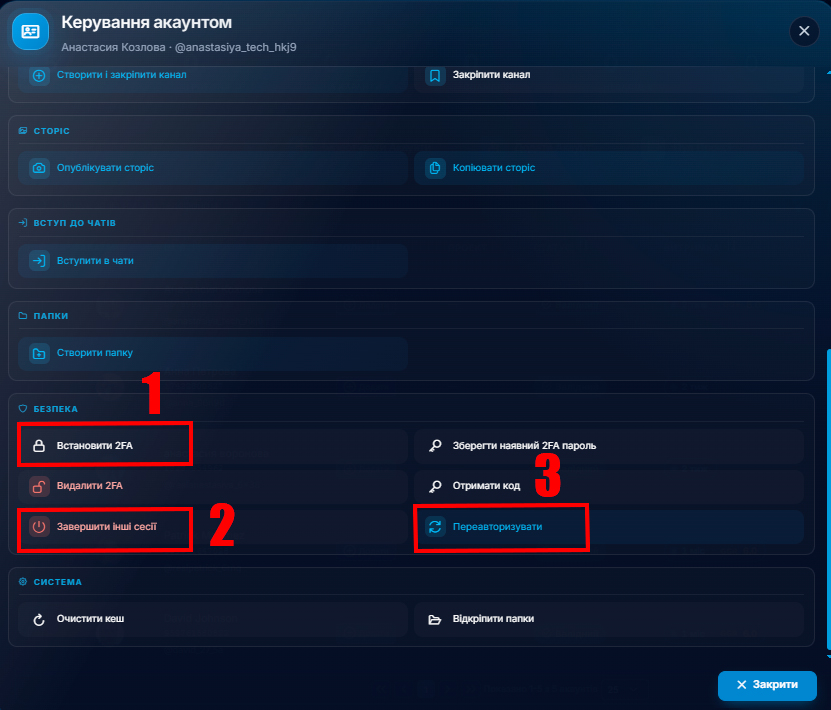Click the open-folder icon for Відкріпити папки

pyautogui.click(x=435, y=619)
